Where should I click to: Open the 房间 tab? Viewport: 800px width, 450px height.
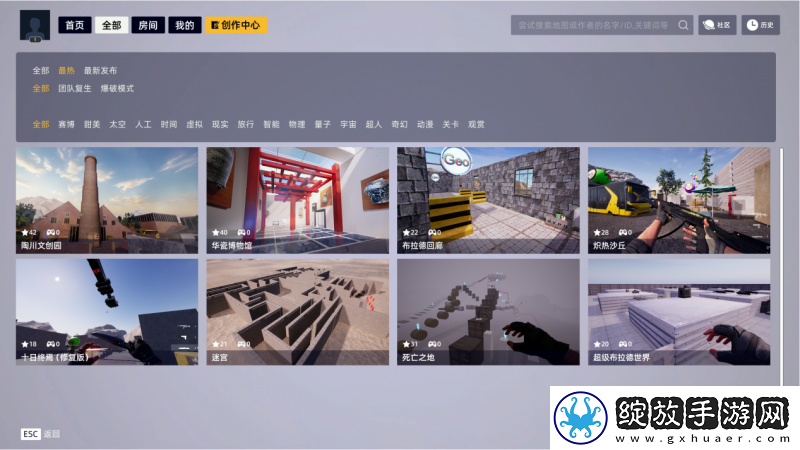tap(148, 25)
